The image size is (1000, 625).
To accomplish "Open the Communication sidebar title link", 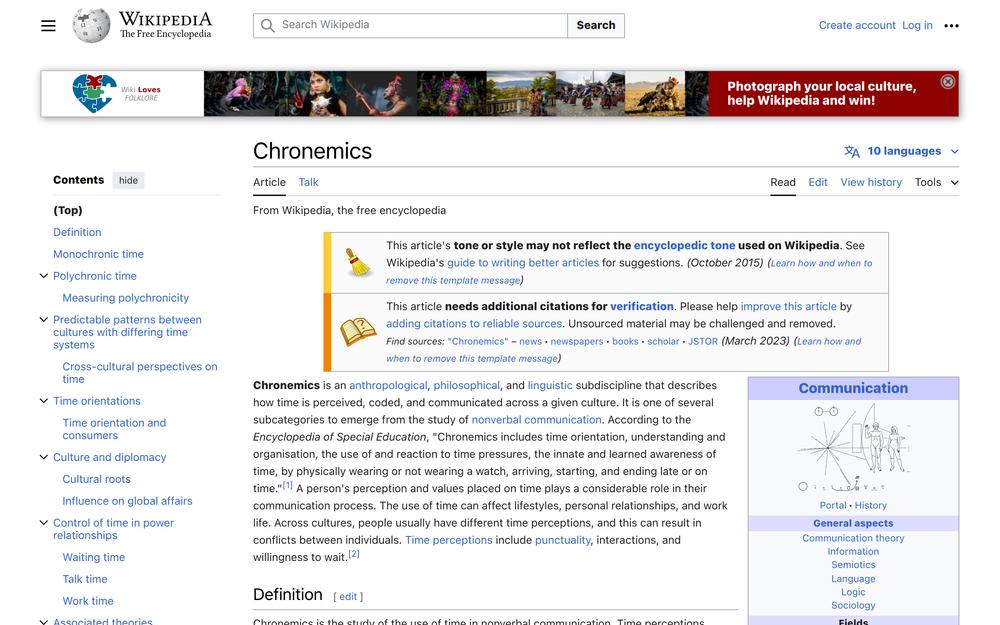I will [853, 388].
